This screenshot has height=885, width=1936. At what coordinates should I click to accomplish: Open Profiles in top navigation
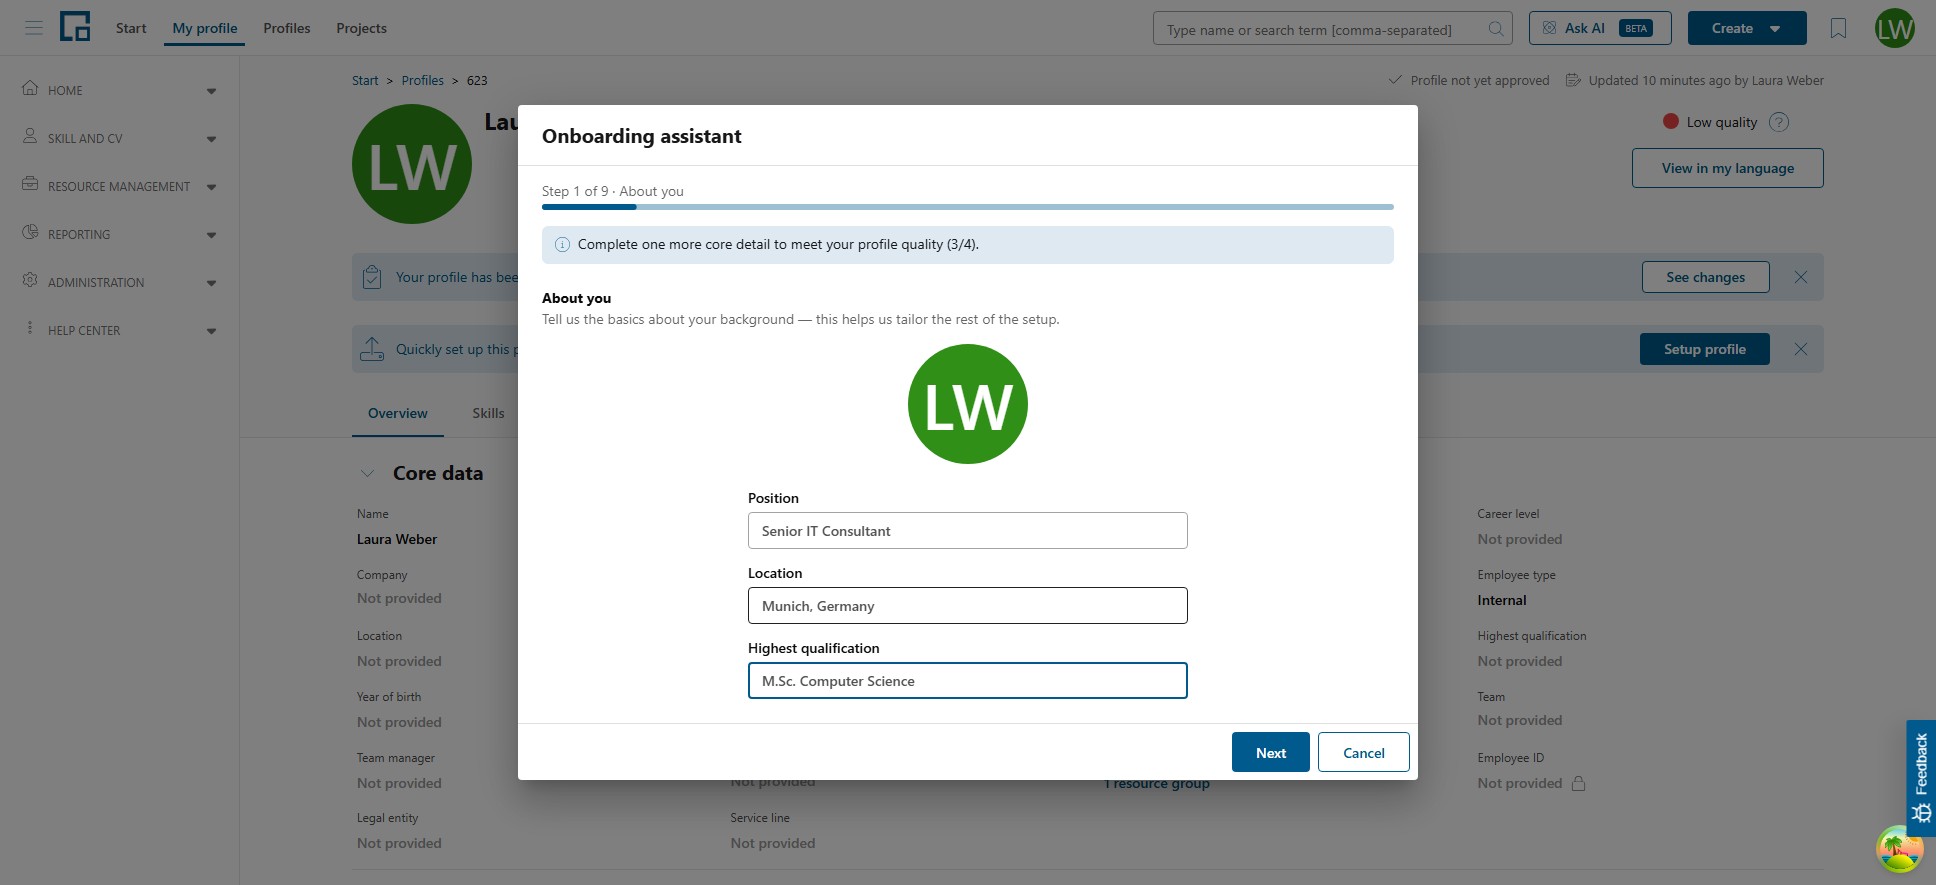(287, 28)
